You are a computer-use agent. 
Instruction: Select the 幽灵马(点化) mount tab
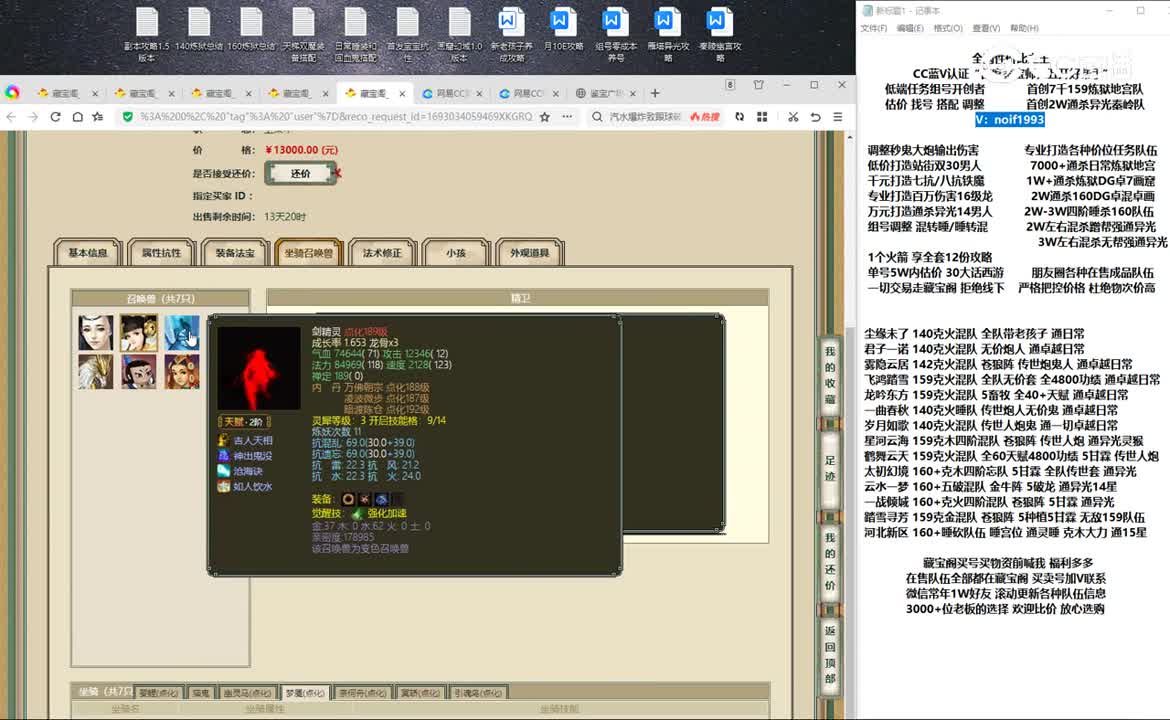point(247,693)
